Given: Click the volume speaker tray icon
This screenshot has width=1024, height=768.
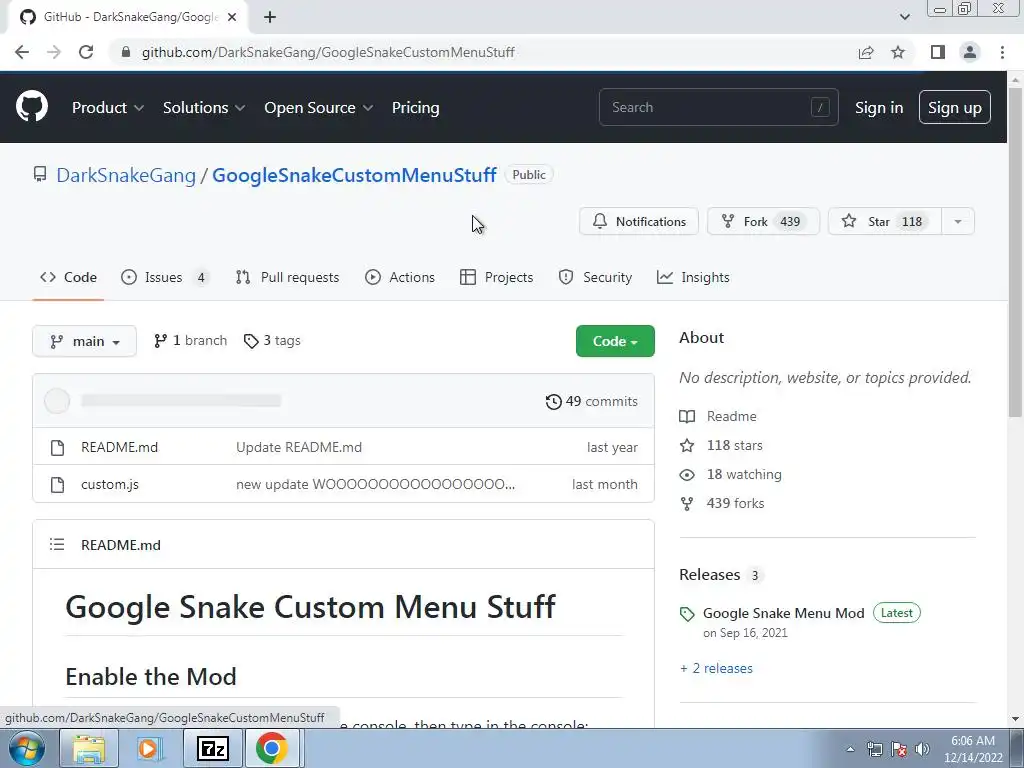Looking at the screenshot, I should point(922,749).
